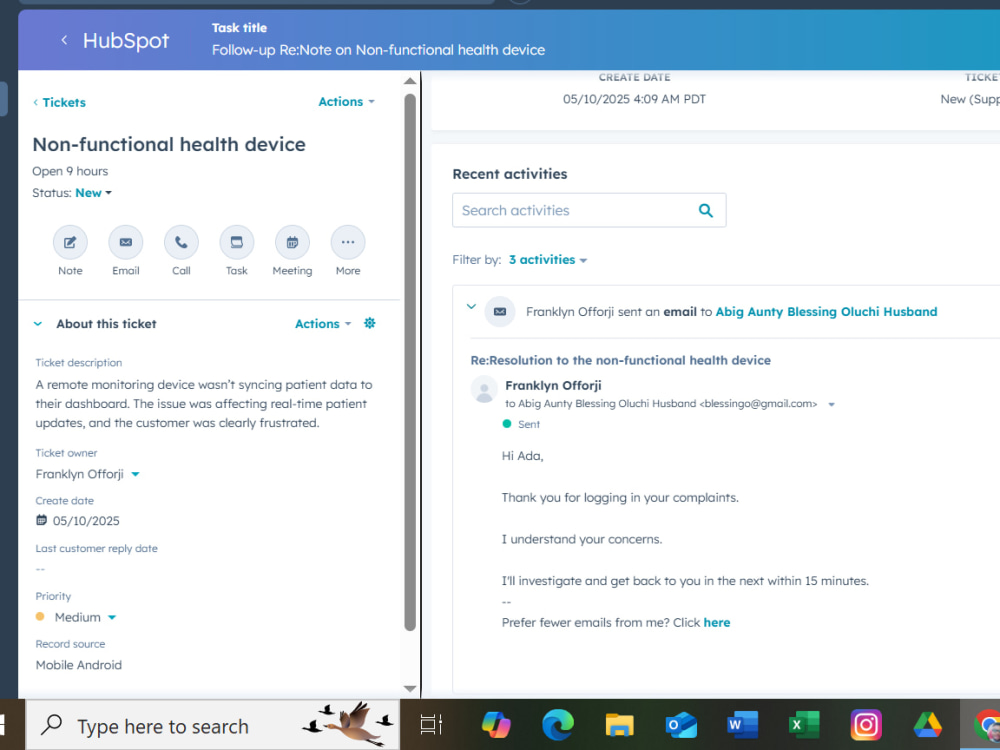Open the Email compose icon

pyautogui.click(x=126, y=242)
